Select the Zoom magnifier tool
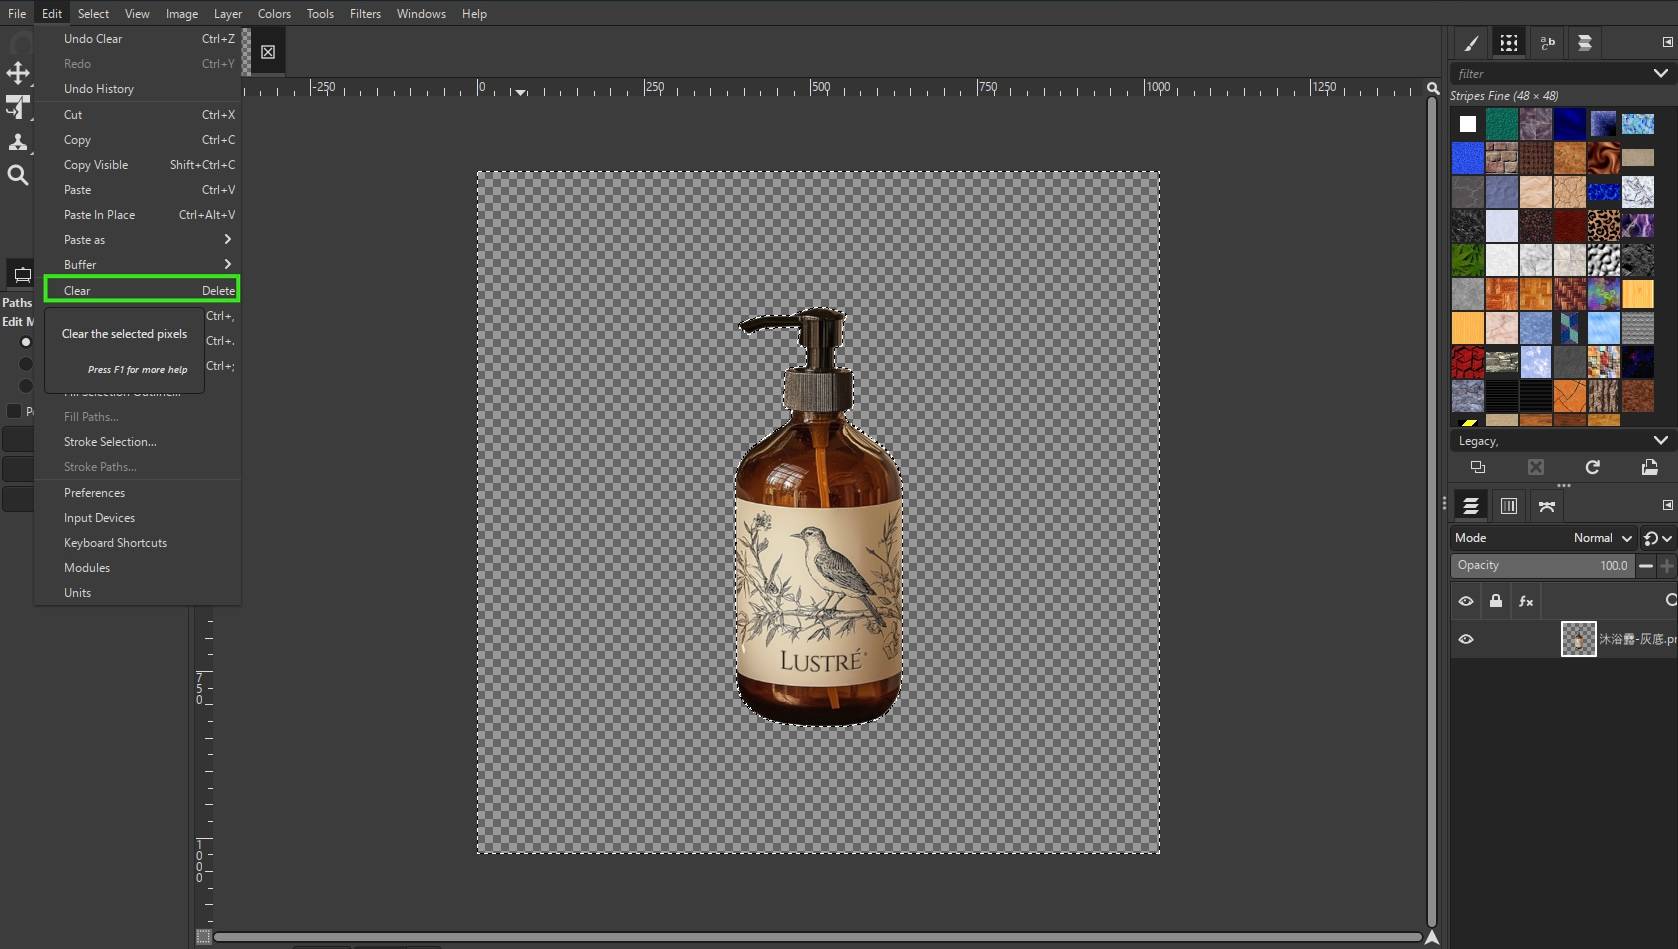 coord(18,175)
